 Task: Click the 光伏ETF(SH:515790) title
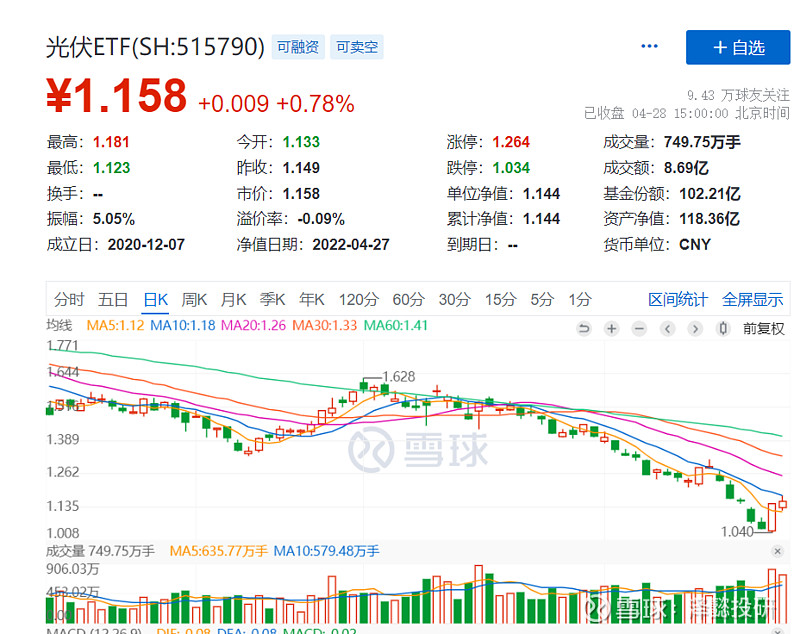pyautogui.click(x=156, y=47)
